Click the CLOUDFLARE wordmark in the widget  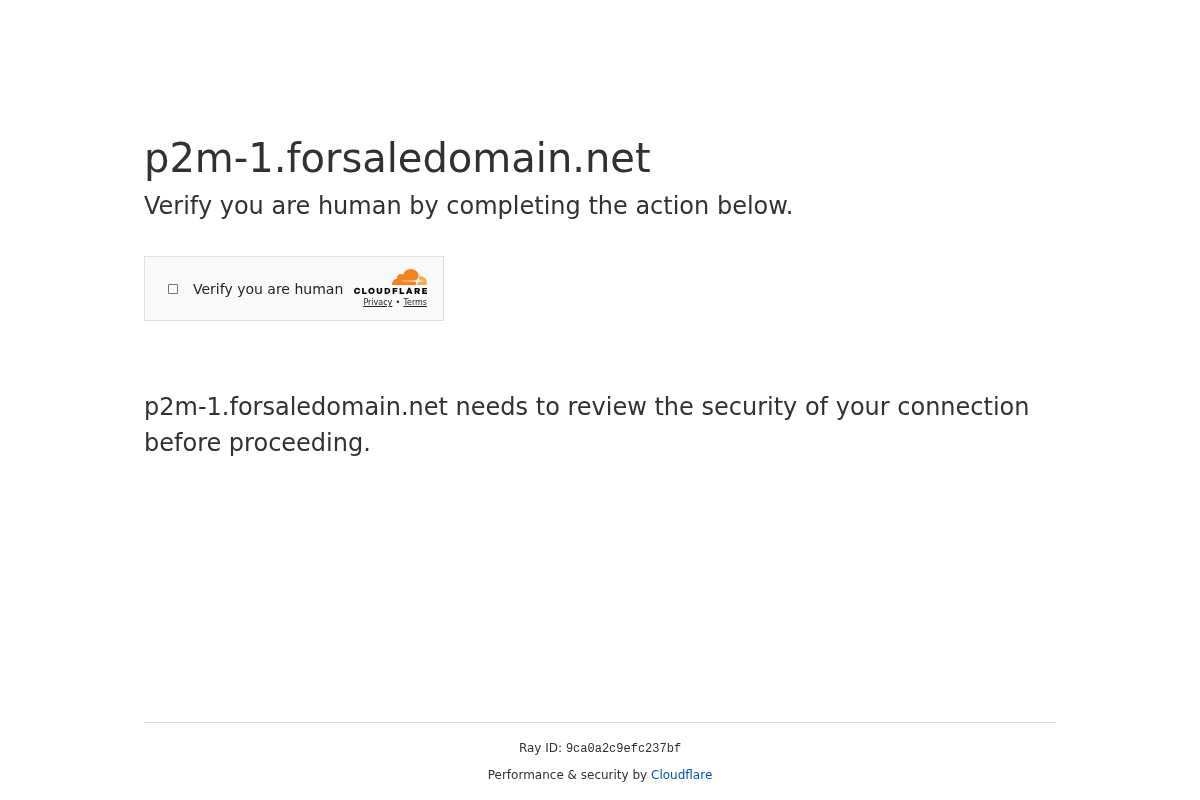pyautogui.click(x=392, y=291)
